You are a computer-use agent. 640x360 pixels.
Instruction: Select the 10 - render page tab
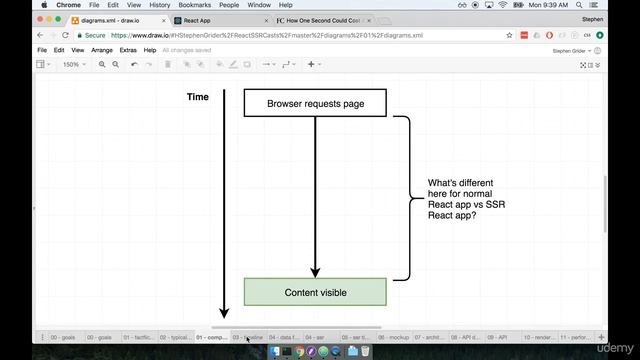tap(539, 338)
